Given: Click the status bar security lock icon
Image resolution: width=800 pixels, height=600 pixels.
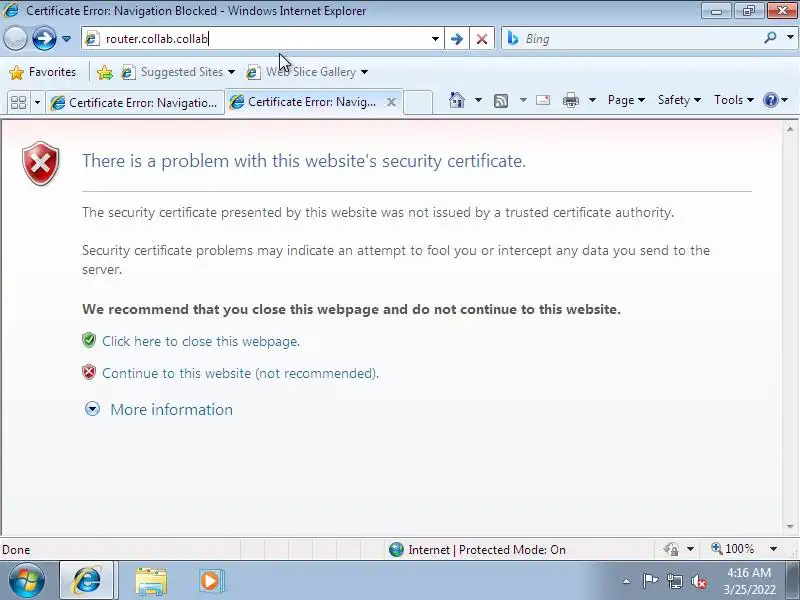Looking at the screenshot, I should 671,549.
